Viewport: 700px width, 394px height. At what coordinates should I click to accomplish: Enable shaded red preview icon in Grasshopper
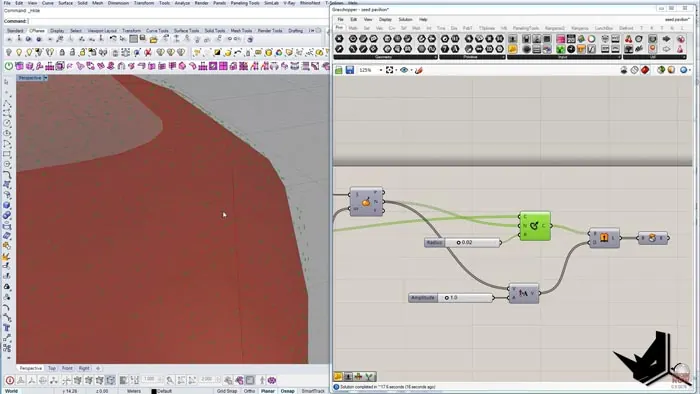click(x=645, y=71)
